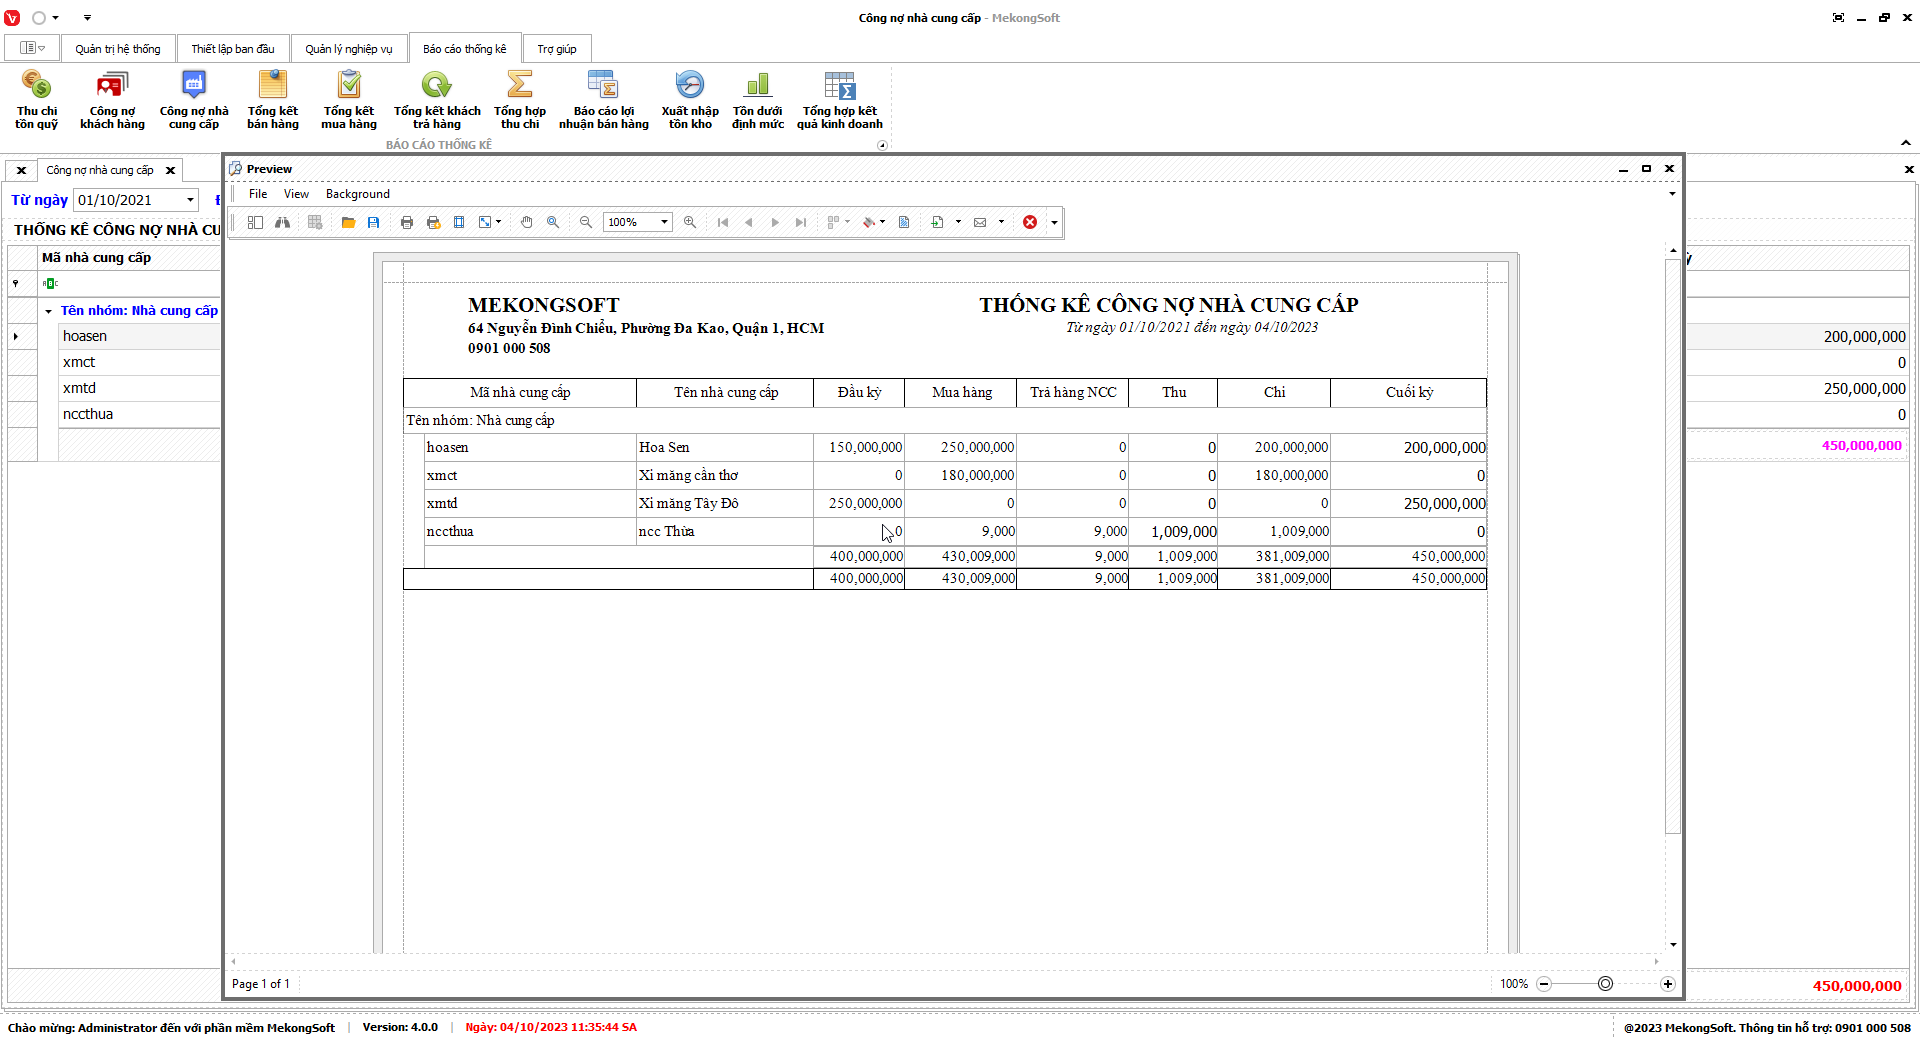Open the 100% zoom level dropdown
Viewport: 1920px width, 1038px height.
(664, 222)
